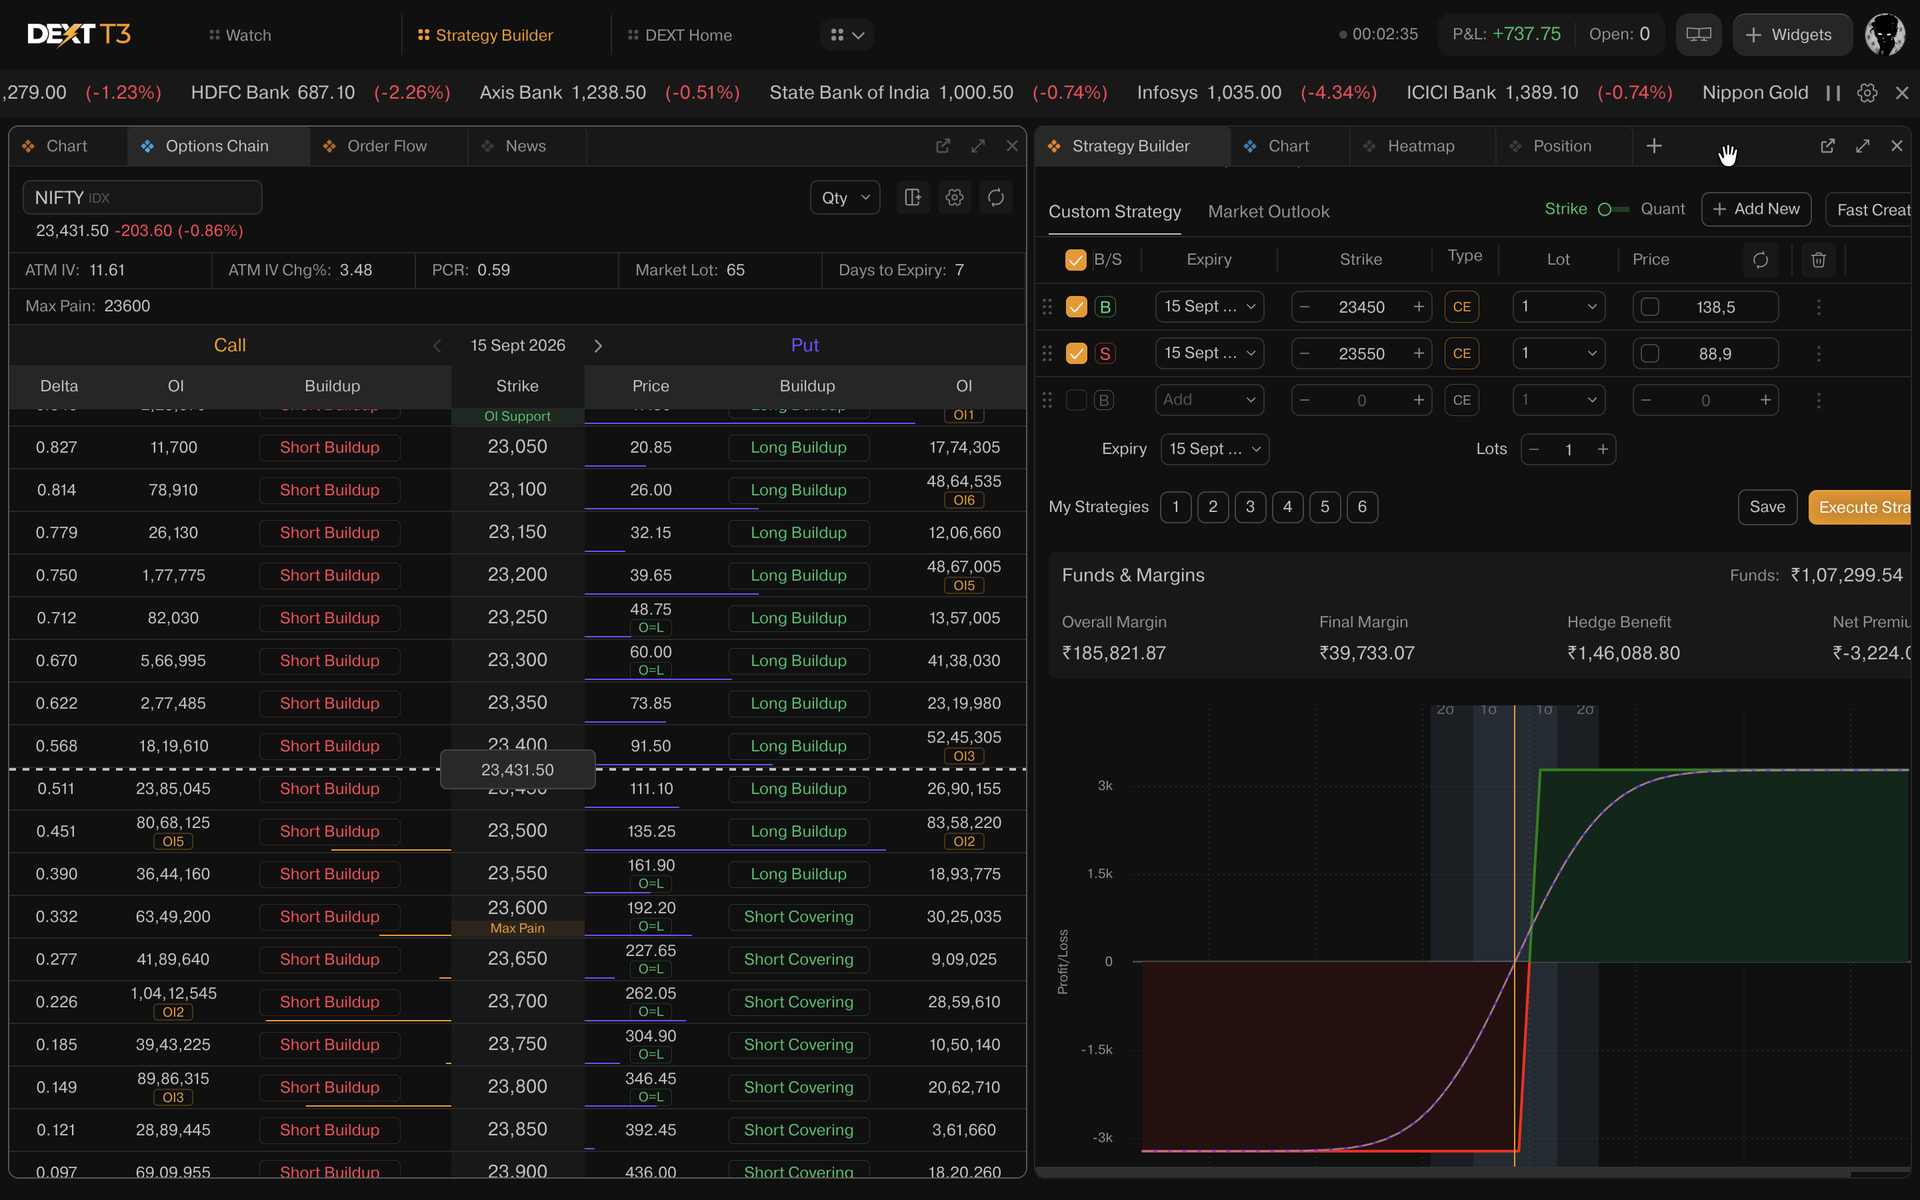The image size is (1920, 1200).
Task: Save the current strategy
Action: (1767, 507)
